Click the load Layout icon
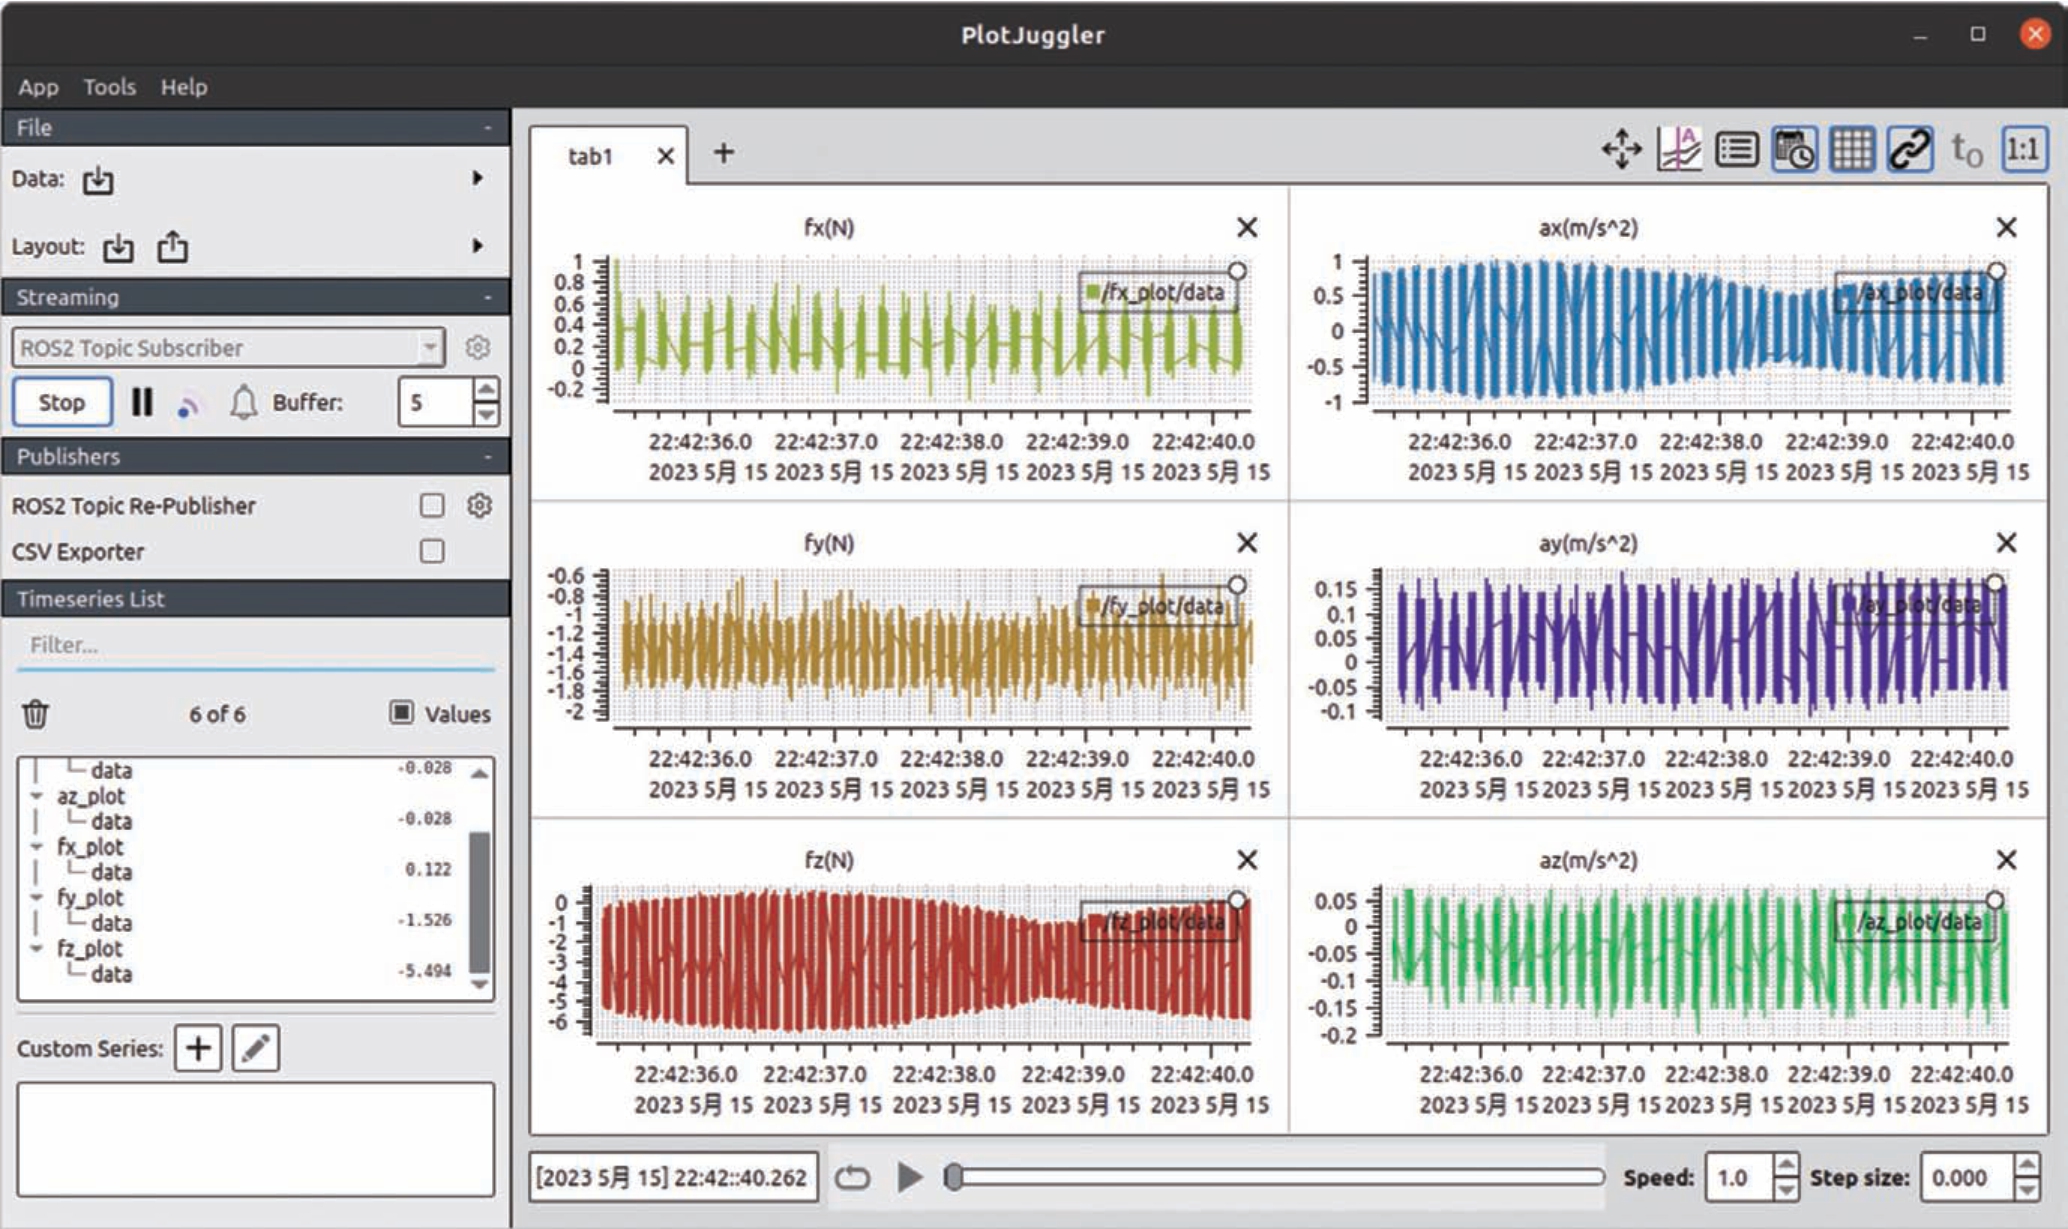The width and height of the screenshot is (2068, 1229). click(118, 247)
